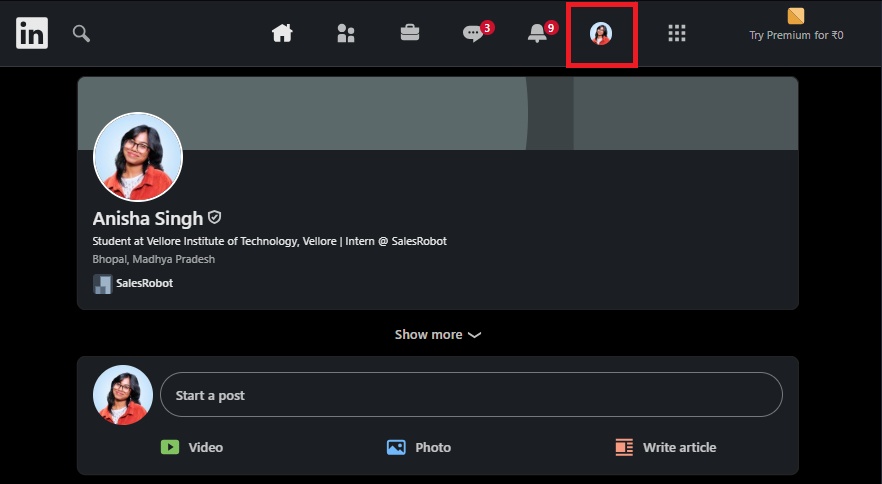Open the LinkedIn logo home link
882x484 pixels.
point(32,33)
